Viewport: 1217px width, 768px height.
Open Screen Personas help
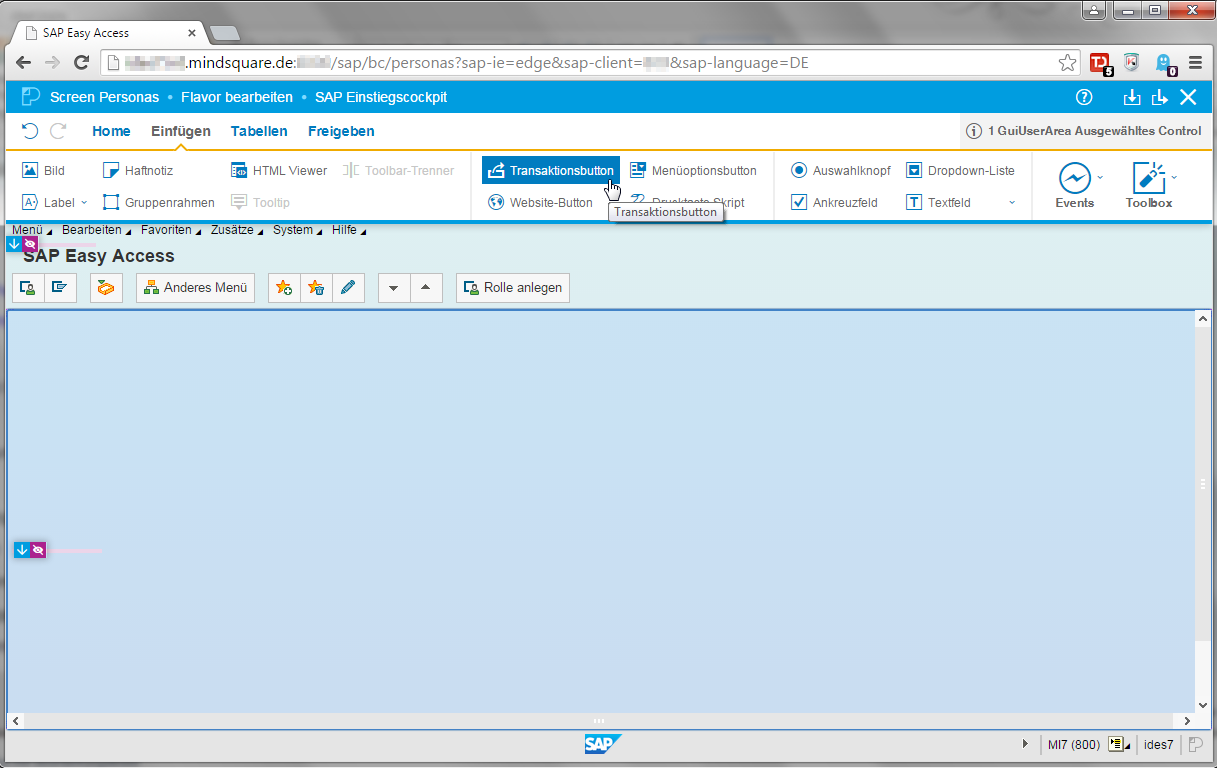pyautogui.click(x=1084, y=97)
